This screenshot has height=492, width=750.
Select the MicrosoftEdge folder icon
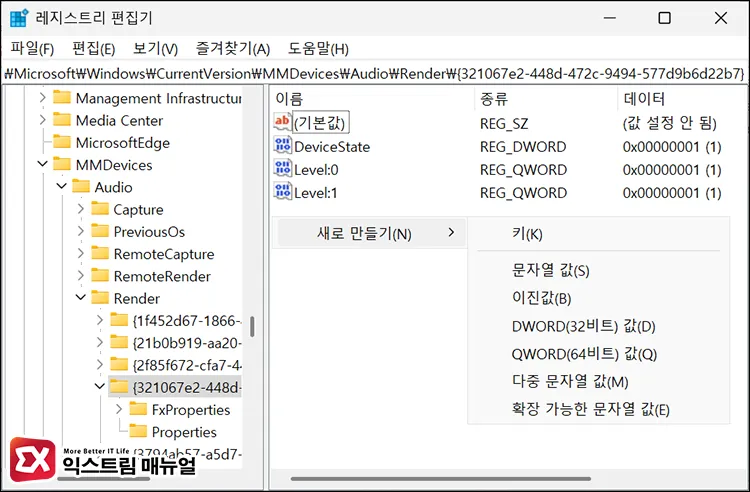(x=62, y=142)
